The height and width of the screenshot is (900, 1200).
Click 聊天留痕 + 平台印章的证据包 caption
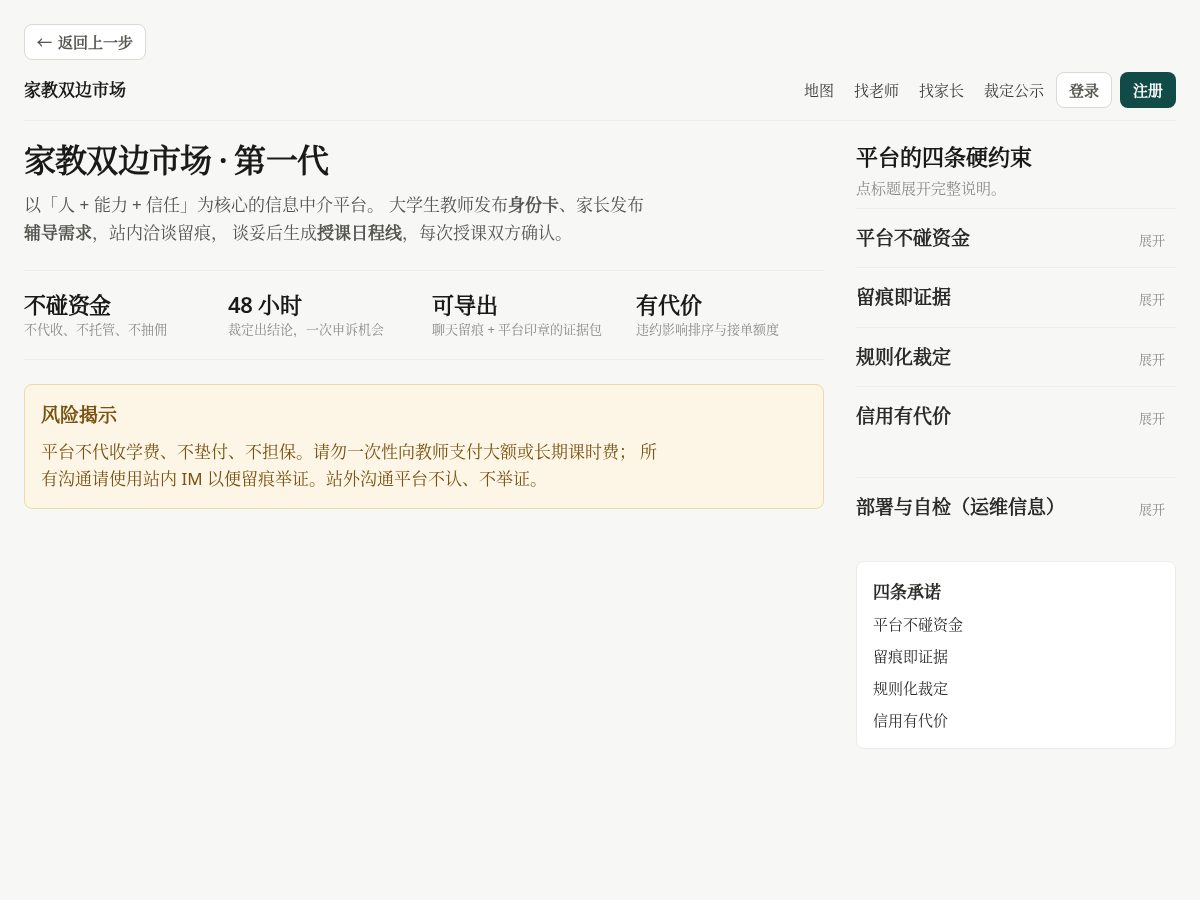(x=517, y=330)
